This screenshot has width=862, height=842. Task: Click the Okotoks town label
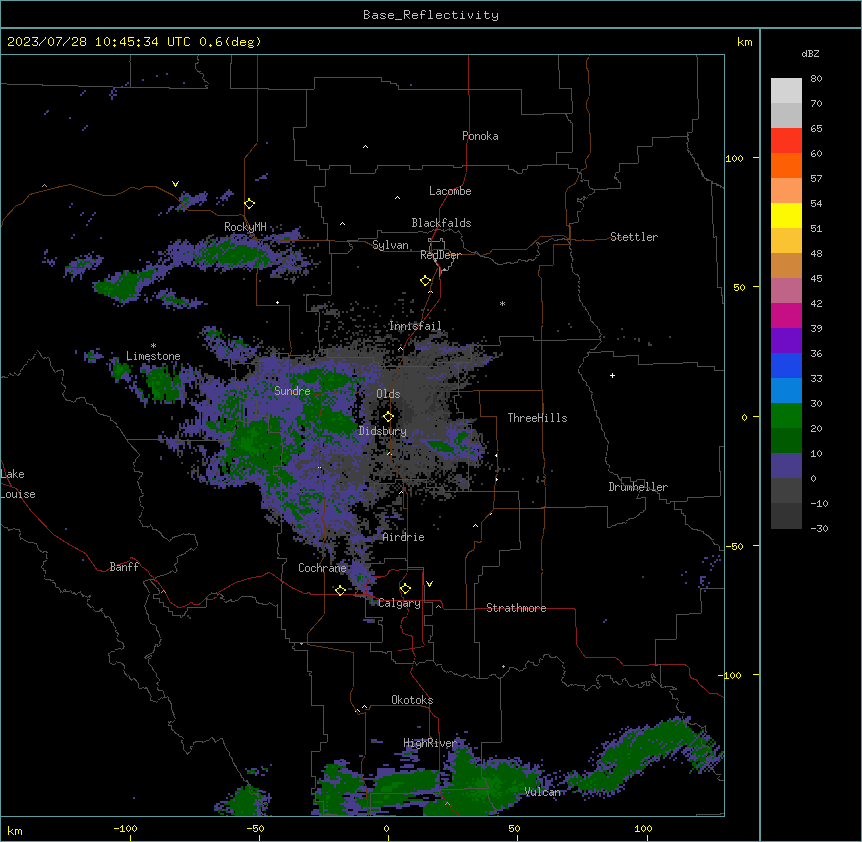[412, 700]
